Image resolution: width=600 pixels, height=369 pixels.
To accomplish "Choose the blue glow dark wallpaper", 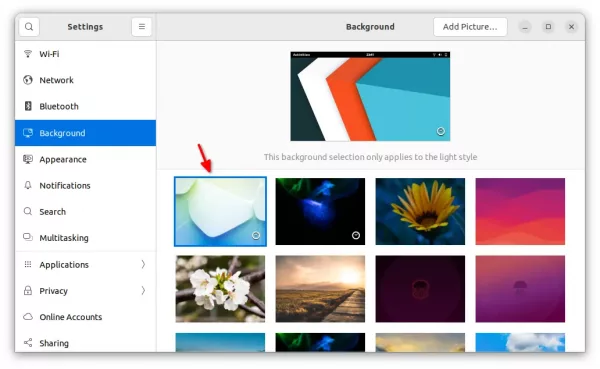I will [320, 211].
